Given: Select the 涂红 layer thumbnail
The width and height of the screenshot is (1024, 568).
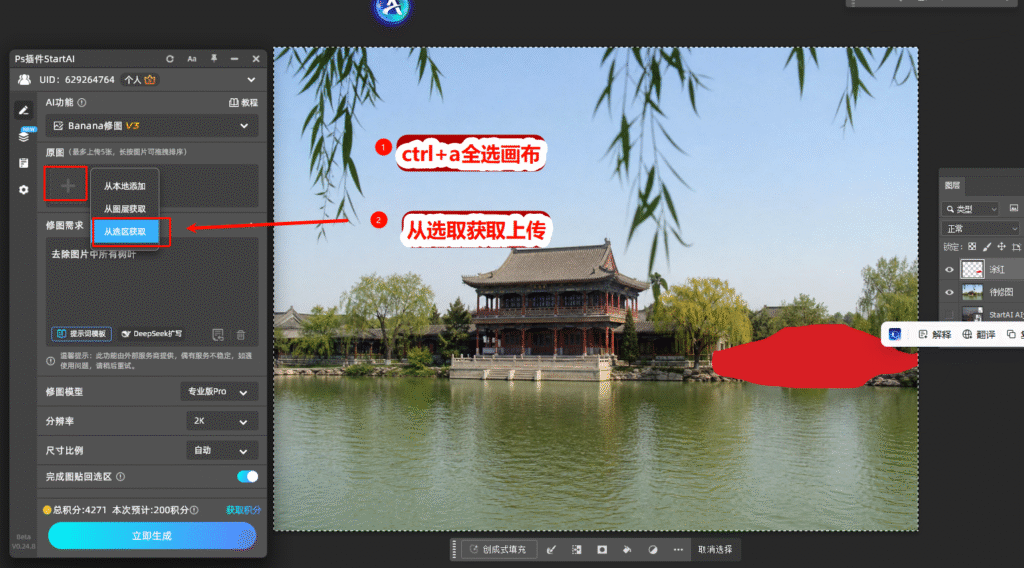Looking at the screenshot, I should pyautogui.click(x=972, y=269).
